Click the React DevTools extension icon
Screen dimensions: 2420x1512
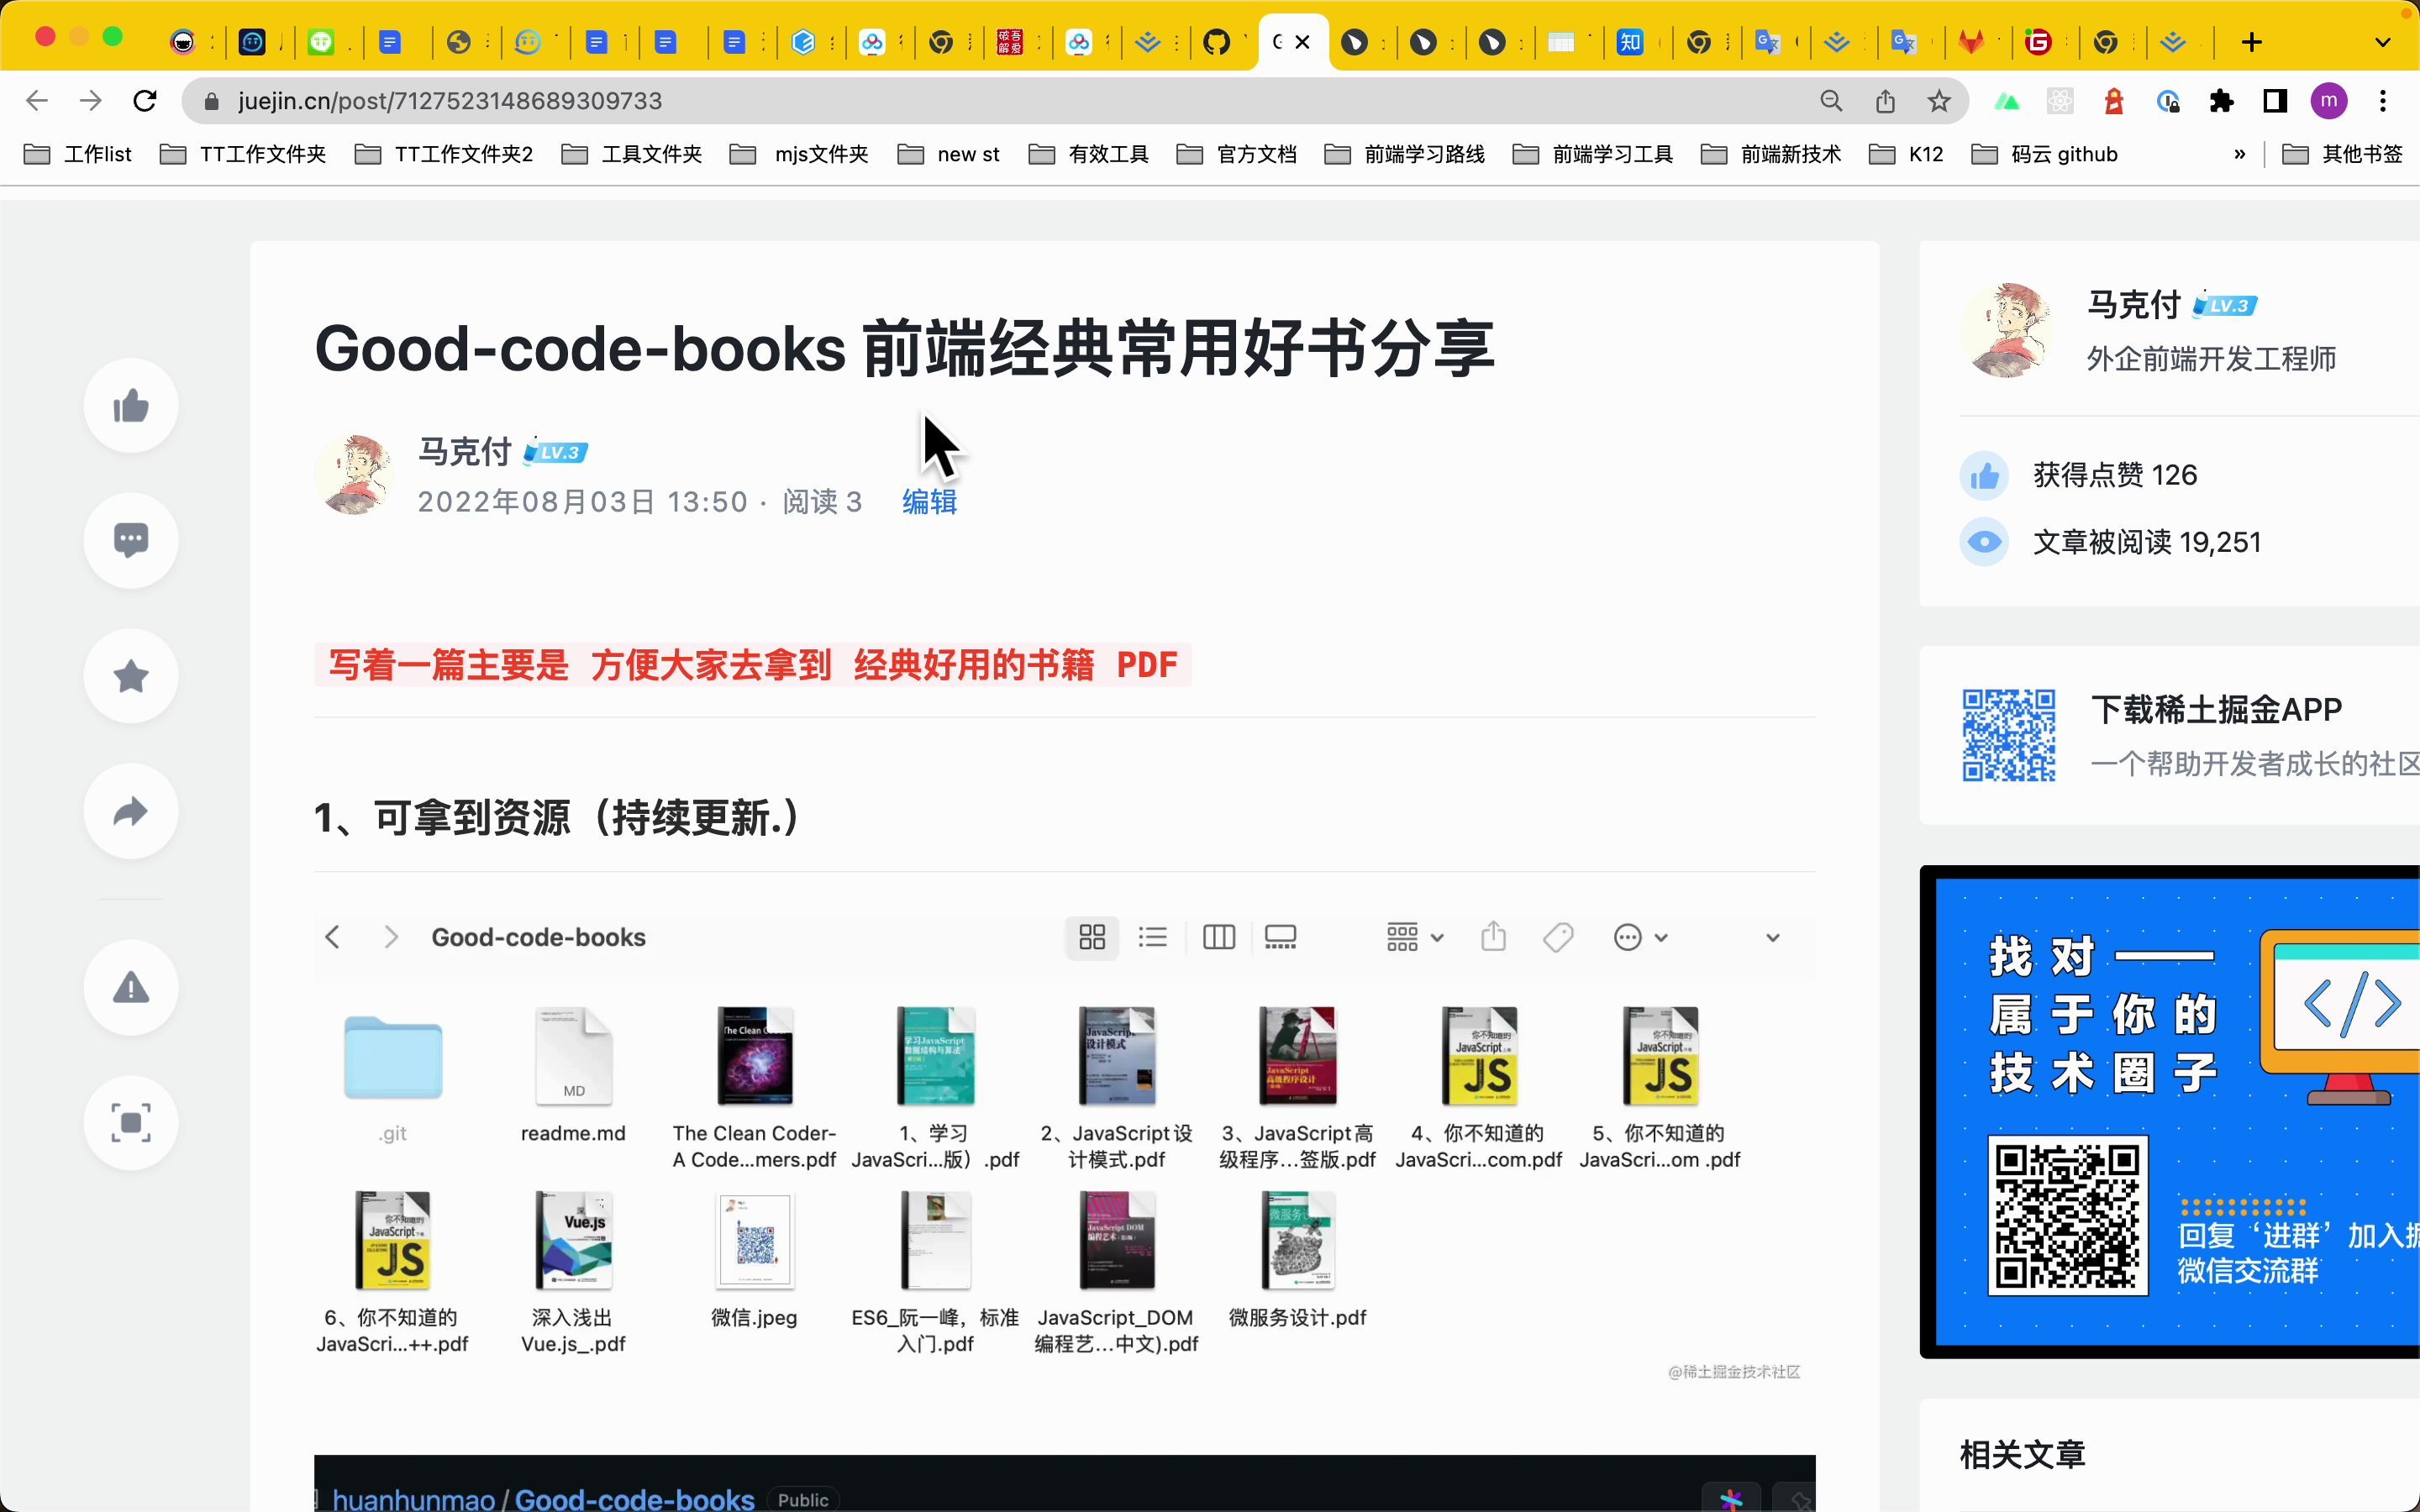pos(2059,101)
